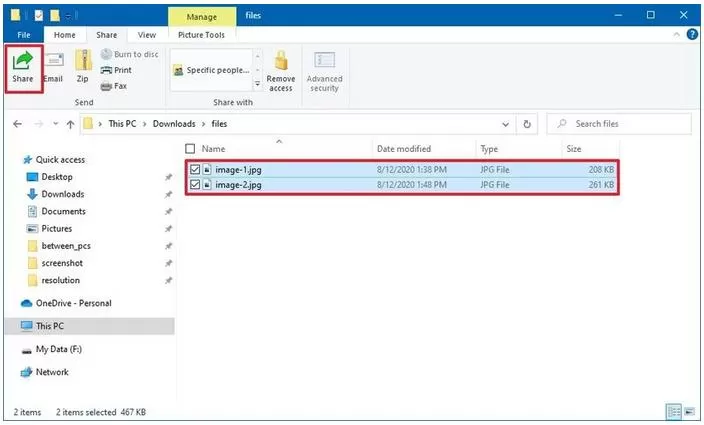Image resolution: width=704 pixels, height=425 pixels.
Task: Refresh the folder view
Action: (527, 124)
